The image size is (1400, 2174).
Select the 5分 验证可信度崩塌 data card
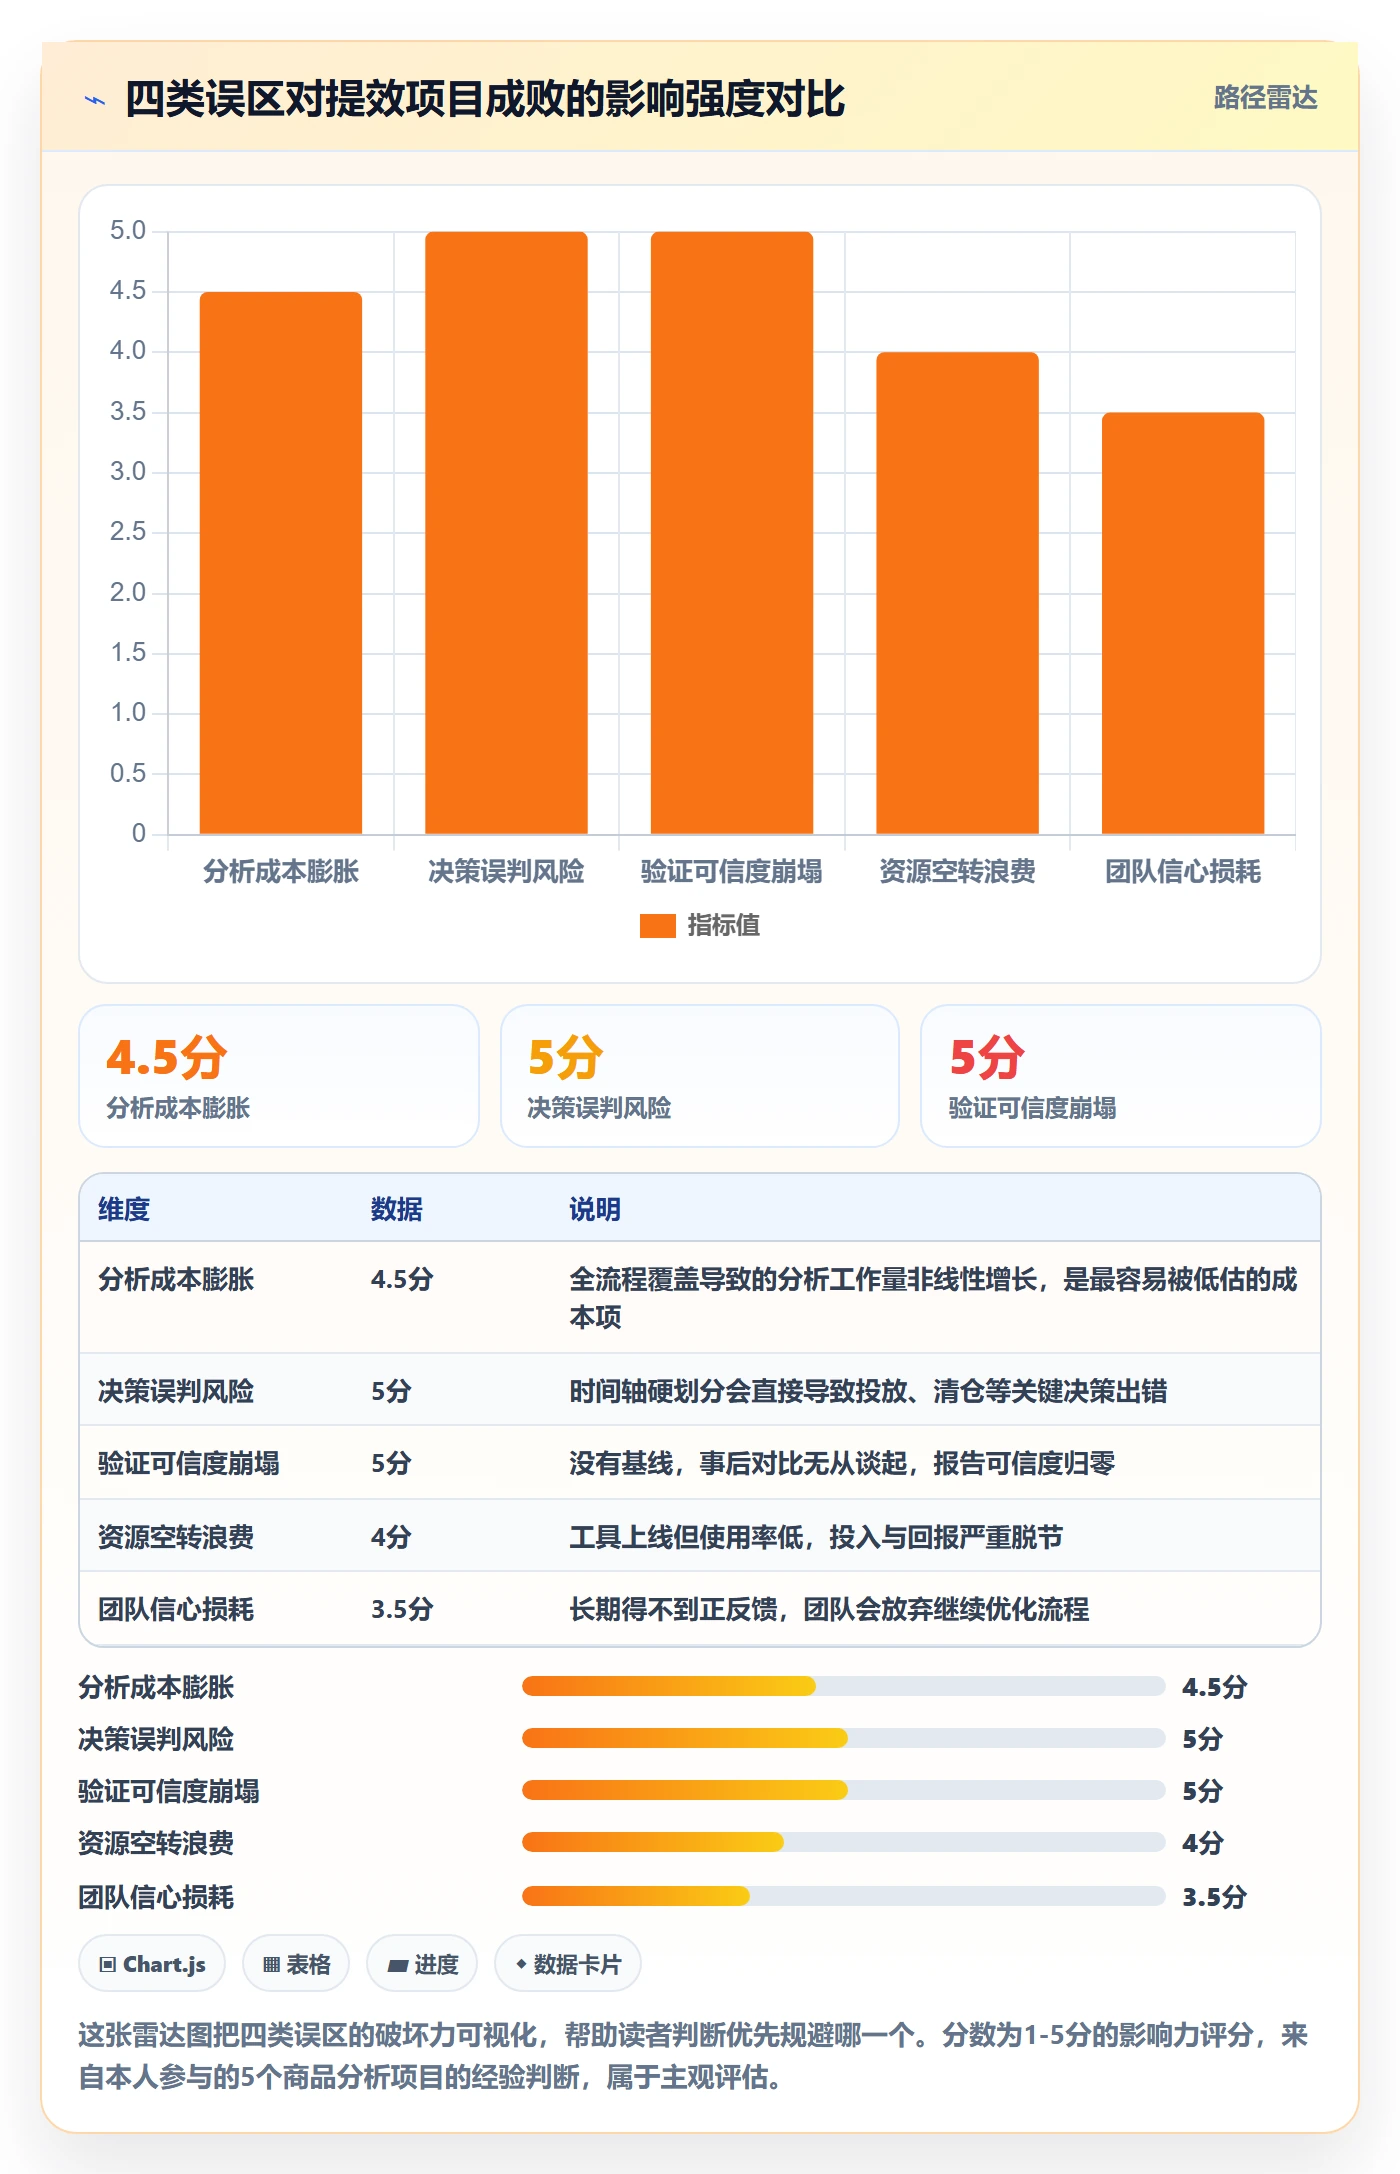pyautogui.click(x=1121, y=1076)
